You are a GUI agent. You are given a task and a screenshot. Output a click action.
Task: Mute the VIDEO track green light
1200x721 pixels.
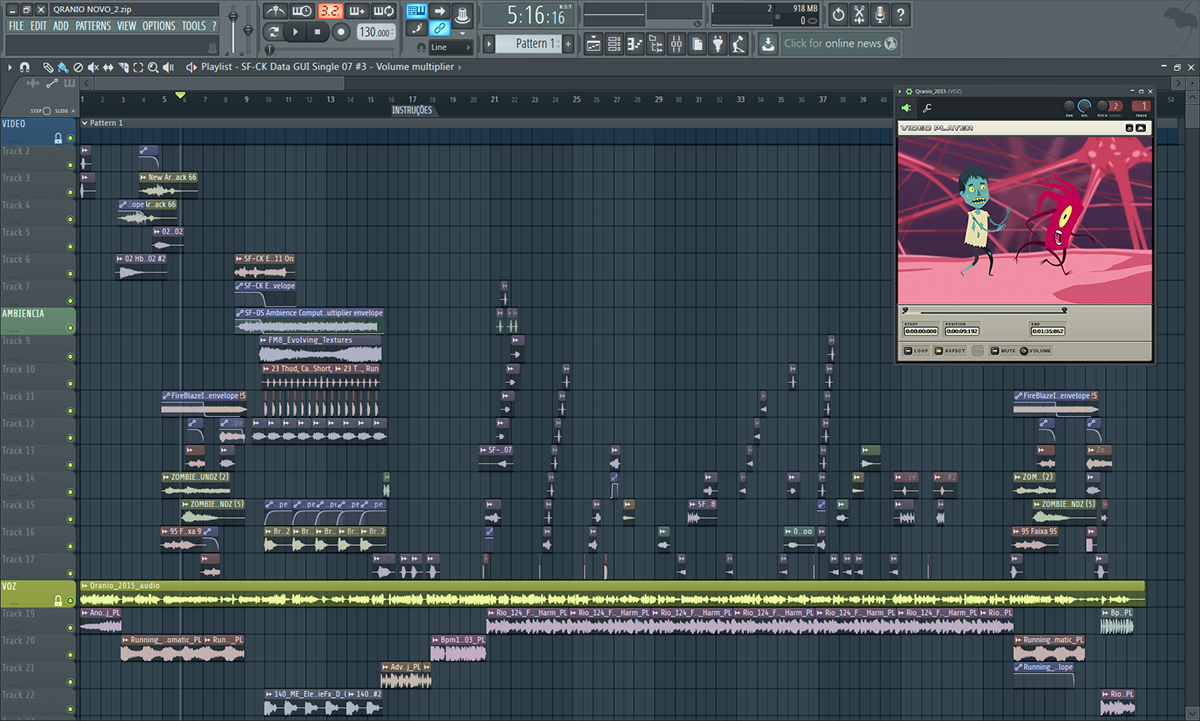tap(70, 138)
